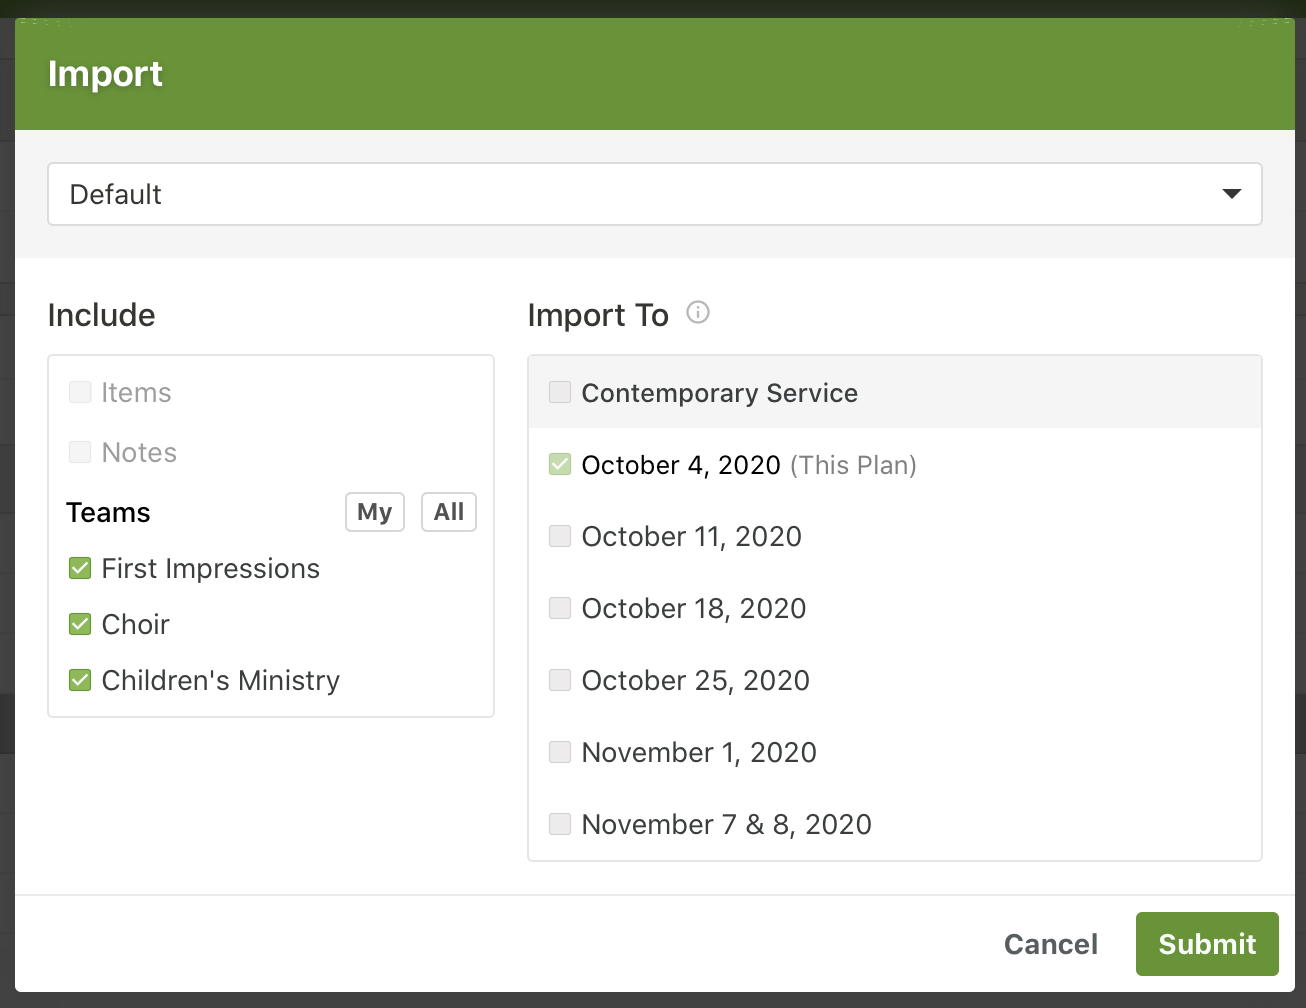Uncheck the Choir team checkbox
1306x1008 pixels.
point(80,625)
